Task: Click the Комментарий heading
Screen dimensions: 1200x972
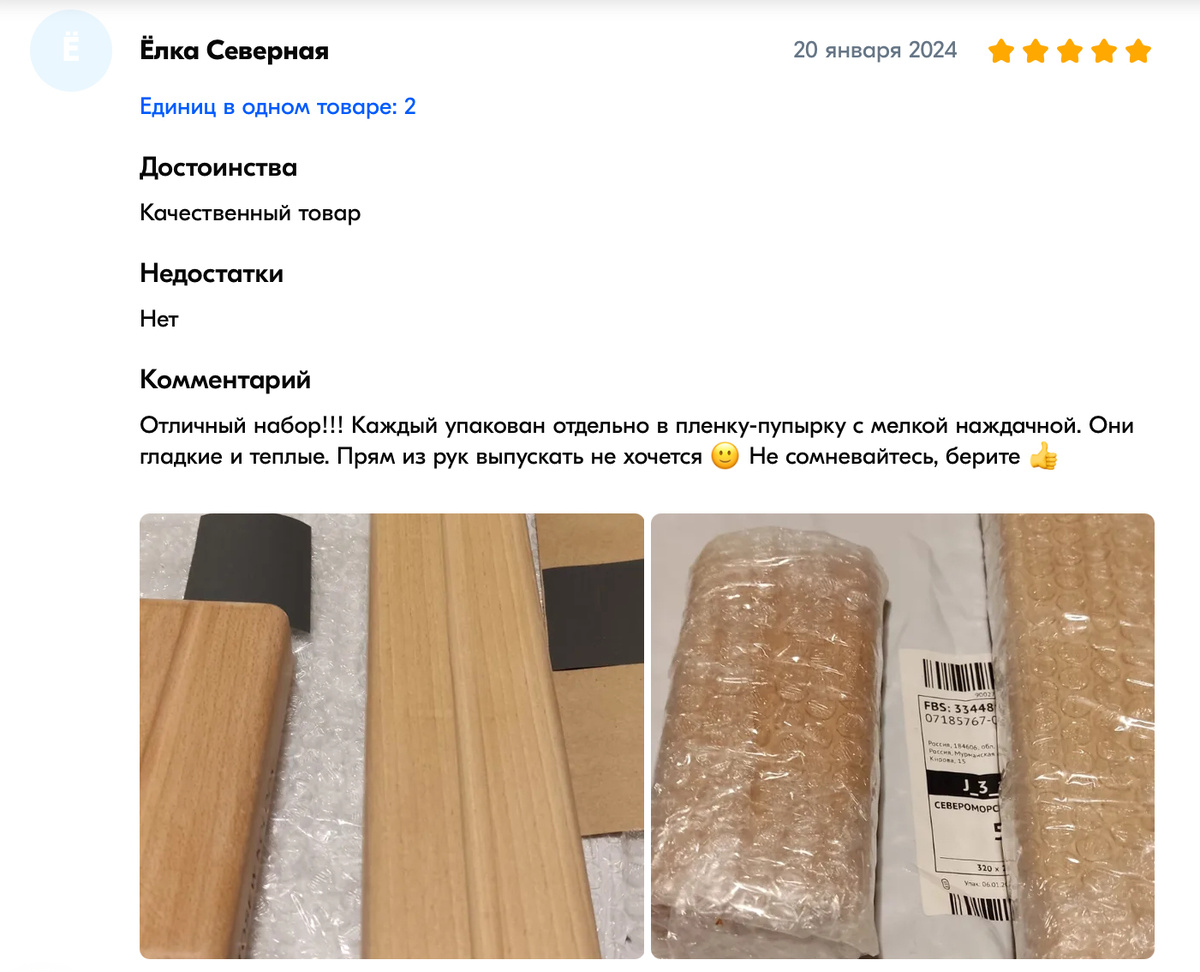Action: point(225,380)
